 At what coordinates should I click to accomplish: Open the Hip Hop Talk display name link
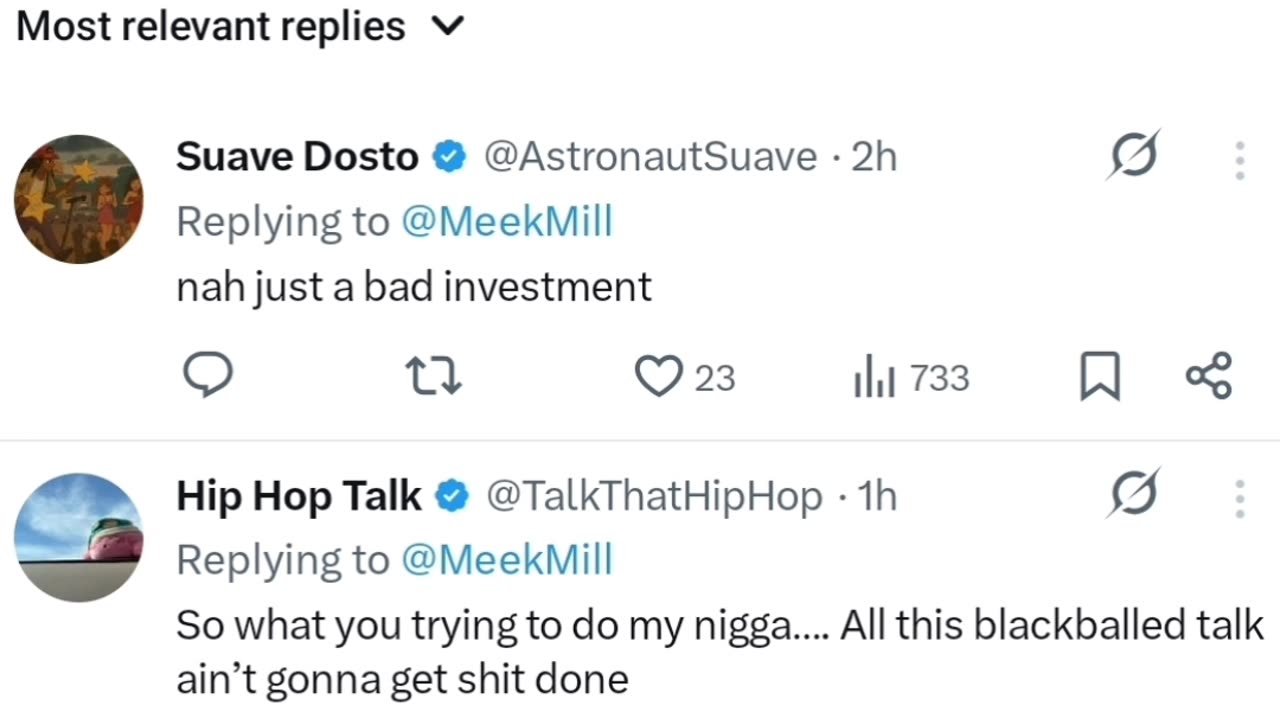[299, 496]
